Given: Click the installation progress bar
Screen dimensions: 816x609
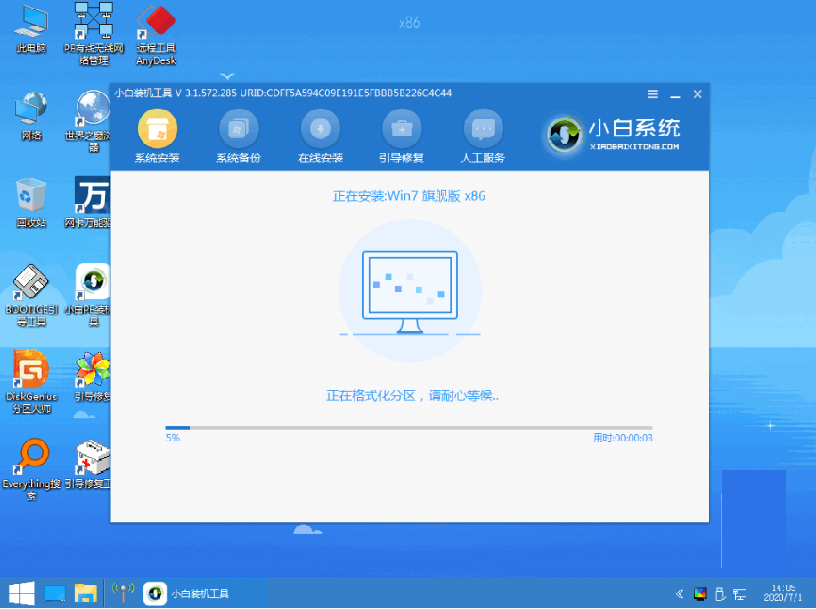Looking at the screenshot, I should pos(409,428).
